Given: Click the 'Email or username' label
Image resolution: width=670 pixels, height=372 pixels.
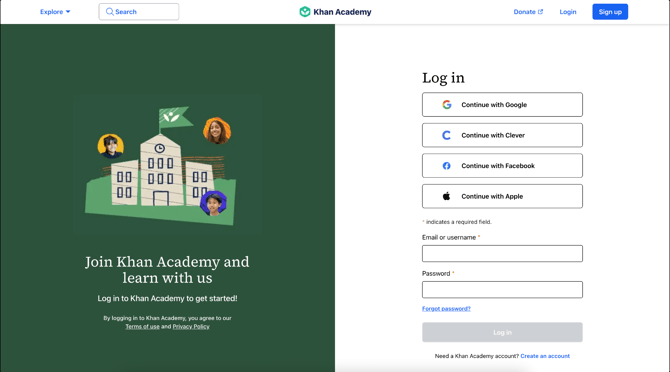Looking at the screenshot, I should pos(449,237).
